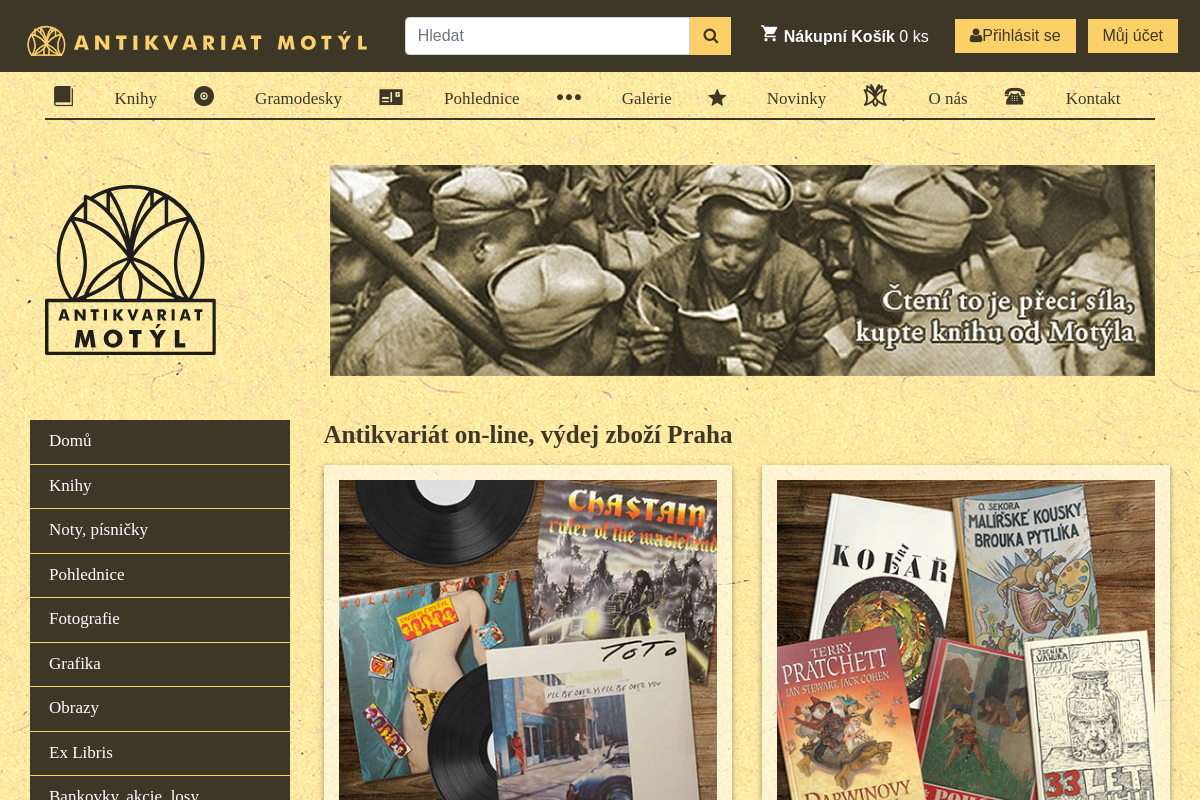Viewport: 1200px width, 800px height.
Task: Click the Přihlásit se button
Action: [1015, 36]
